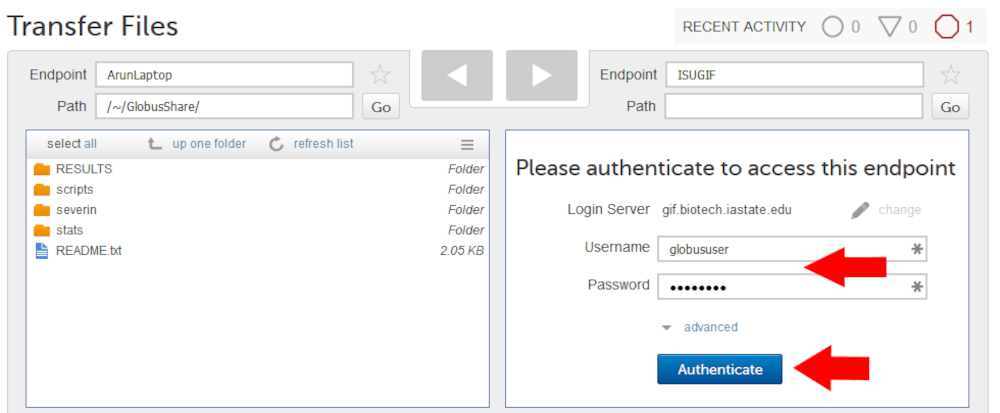Click the circle active tasks icon
The height and width of the screenshot is (413, 1000).
[x=832, y=27]
